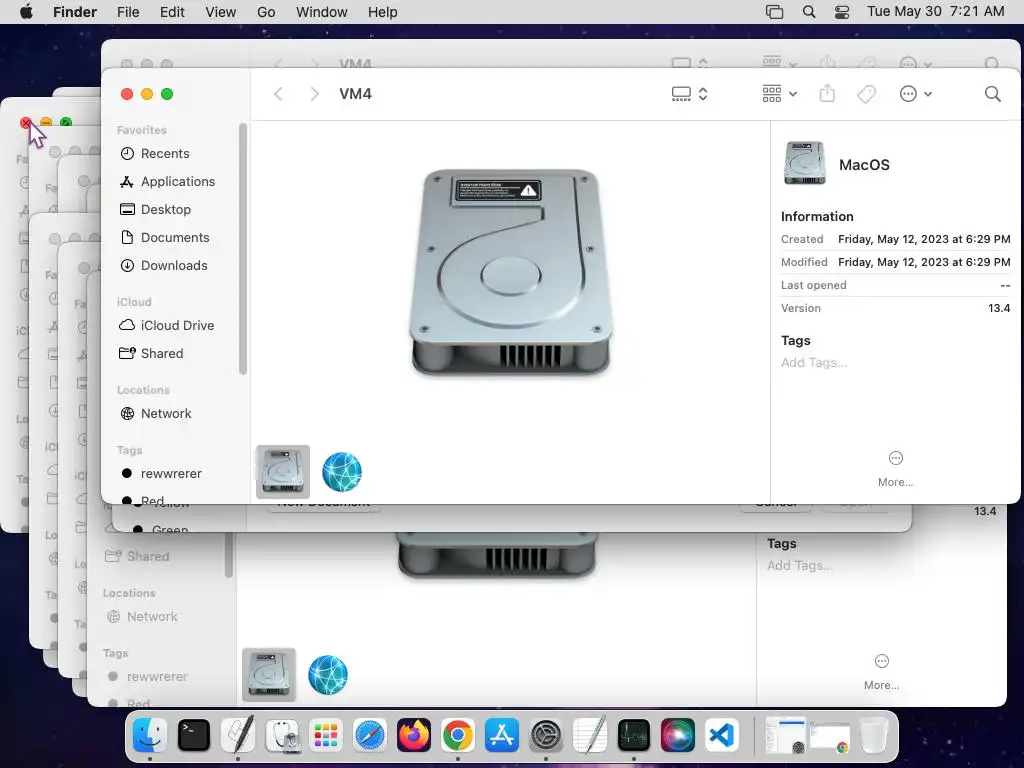Viewport: 1024px width, 768px height.
Task: Open Firefox from the Dock
Action: [x=414, y=735]
